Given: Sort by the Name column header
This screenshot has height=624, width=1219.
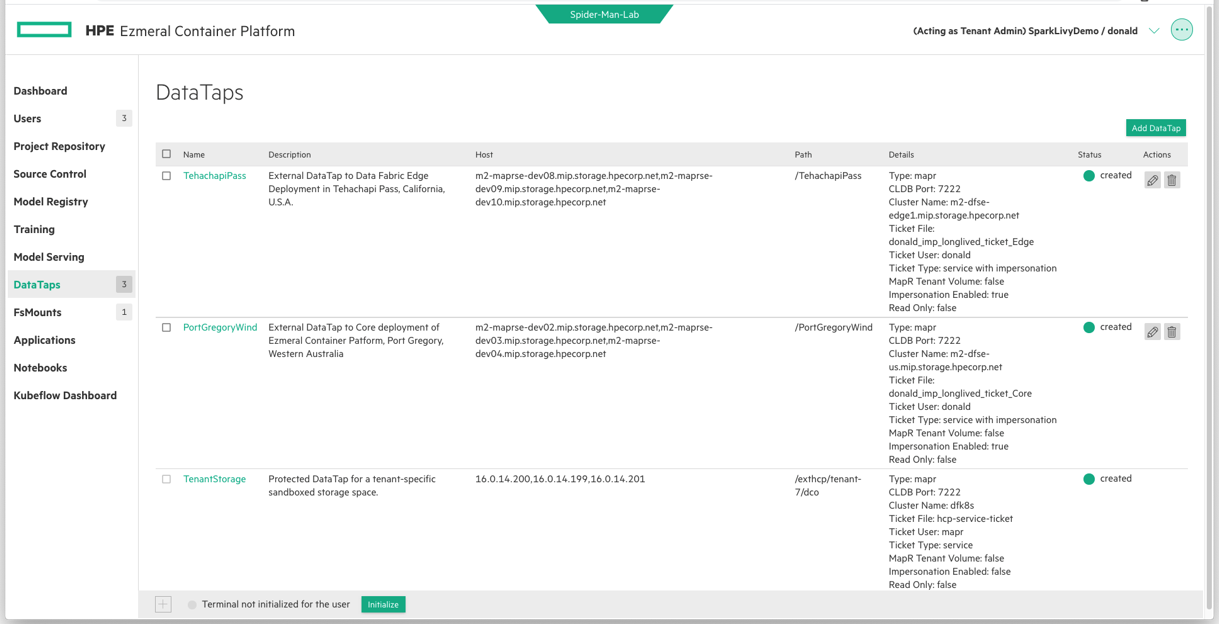Looking at the screenshot, I should [x=194, y=155].
